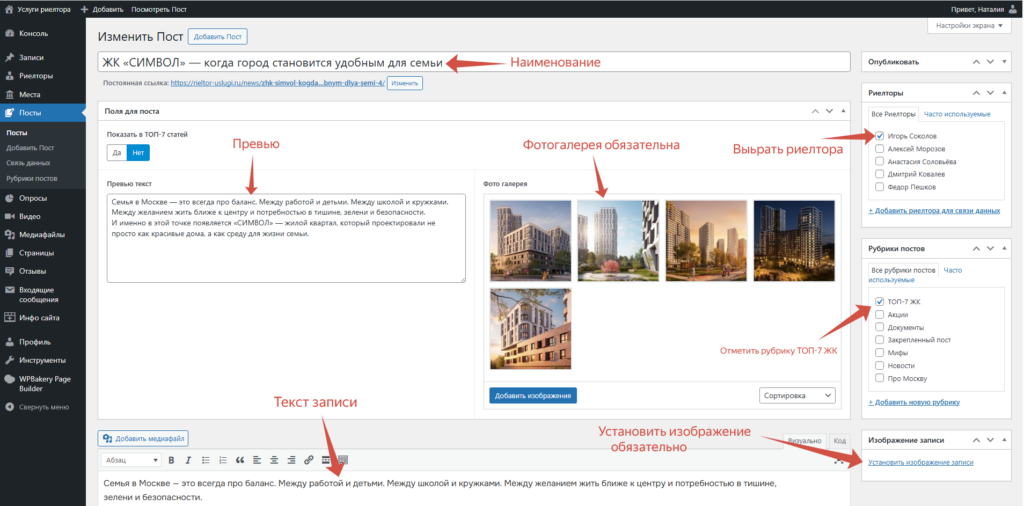Uncheck realtor Игорь Соколов
The width and height of the screenshot is (1024, 506).
pyautogui.click(x=880, y=136)
